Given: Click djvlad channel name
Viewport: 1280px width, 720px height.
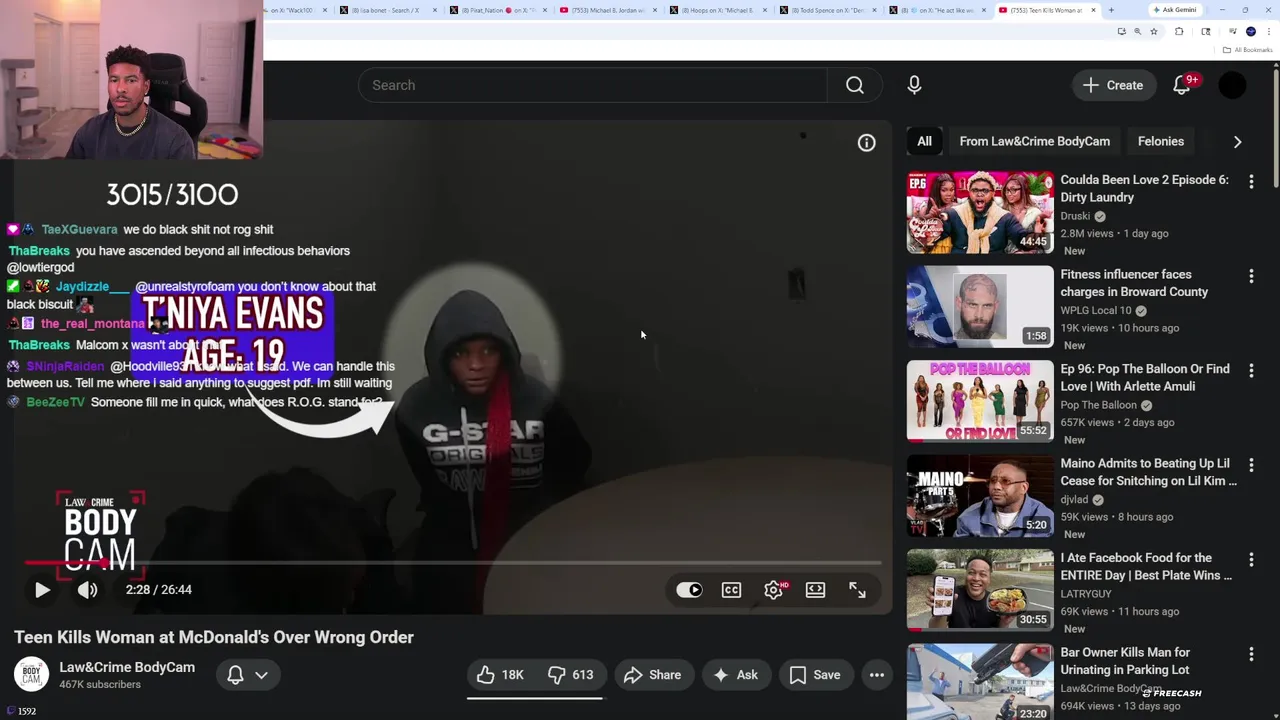Looking at the screenshot, I should (x=1074, y=499).
